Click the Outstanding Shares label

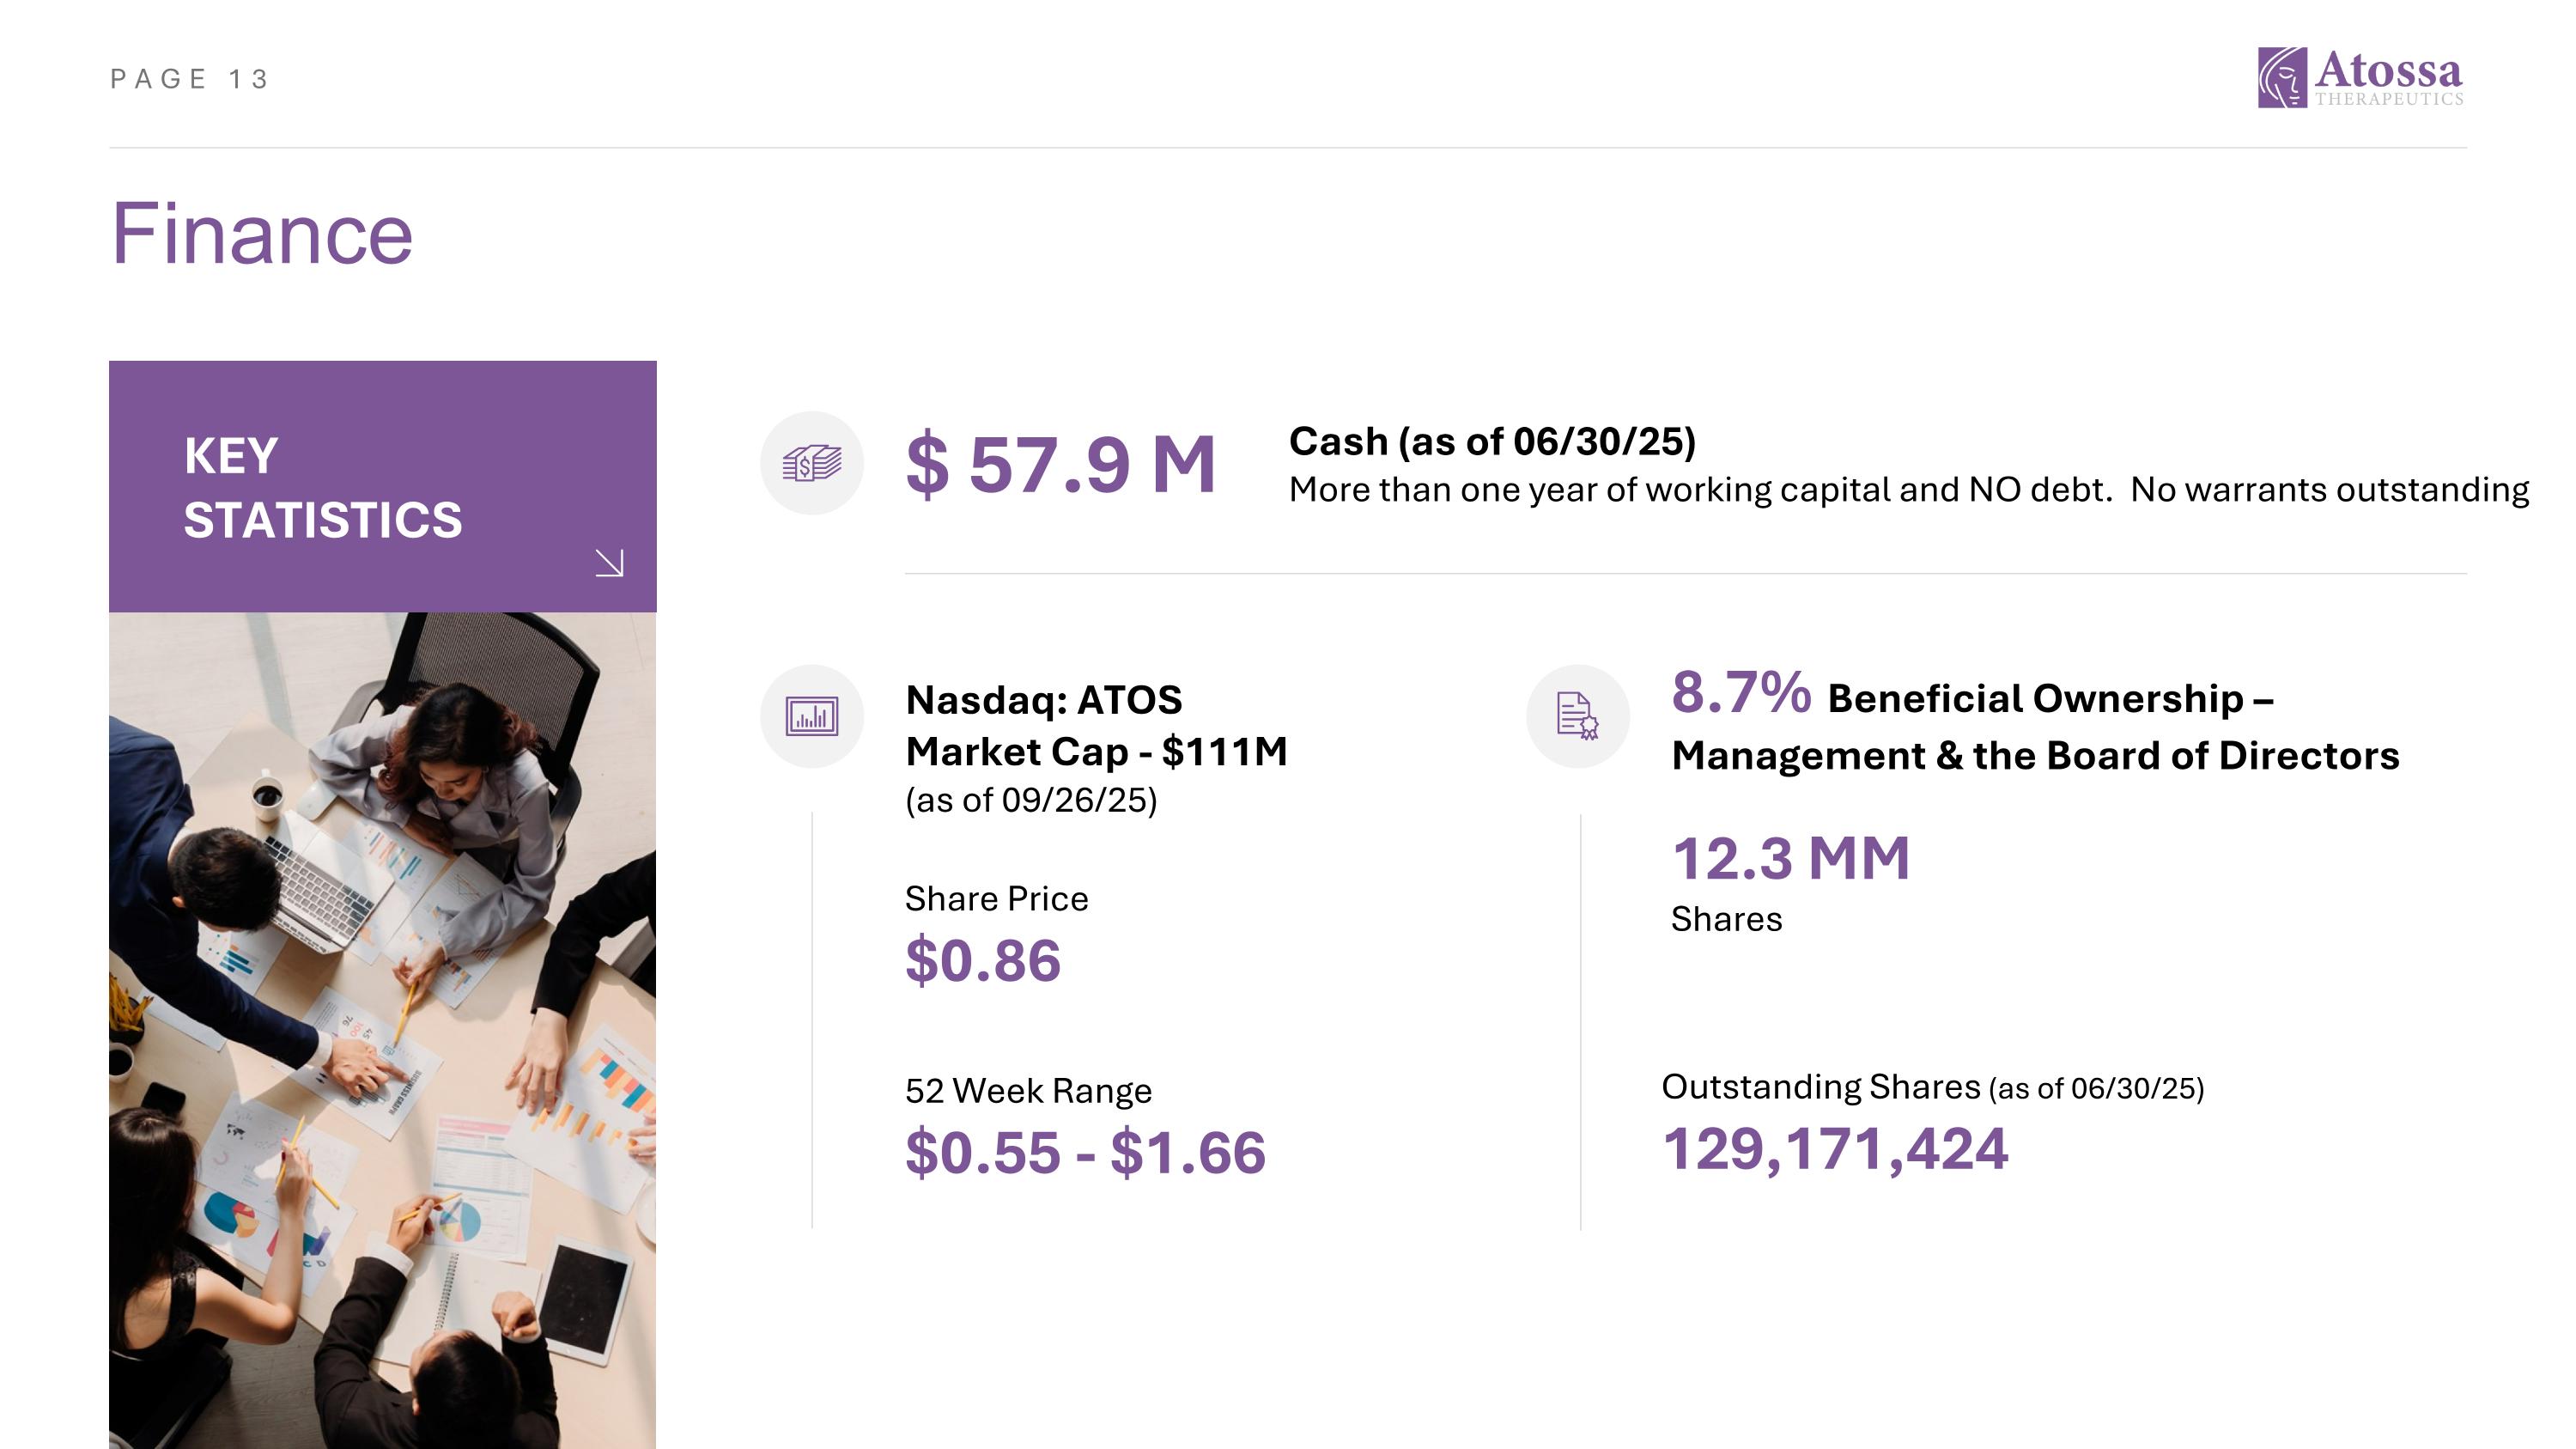click(1820, 1087)
